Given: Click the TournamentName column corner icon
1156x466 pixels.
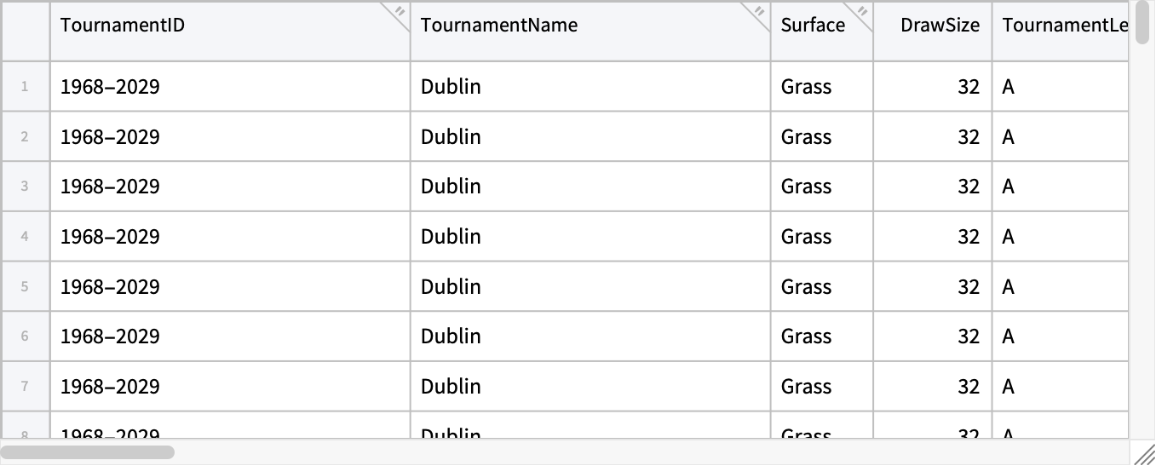Looking at the screenshot, I should tap(759, 12).
